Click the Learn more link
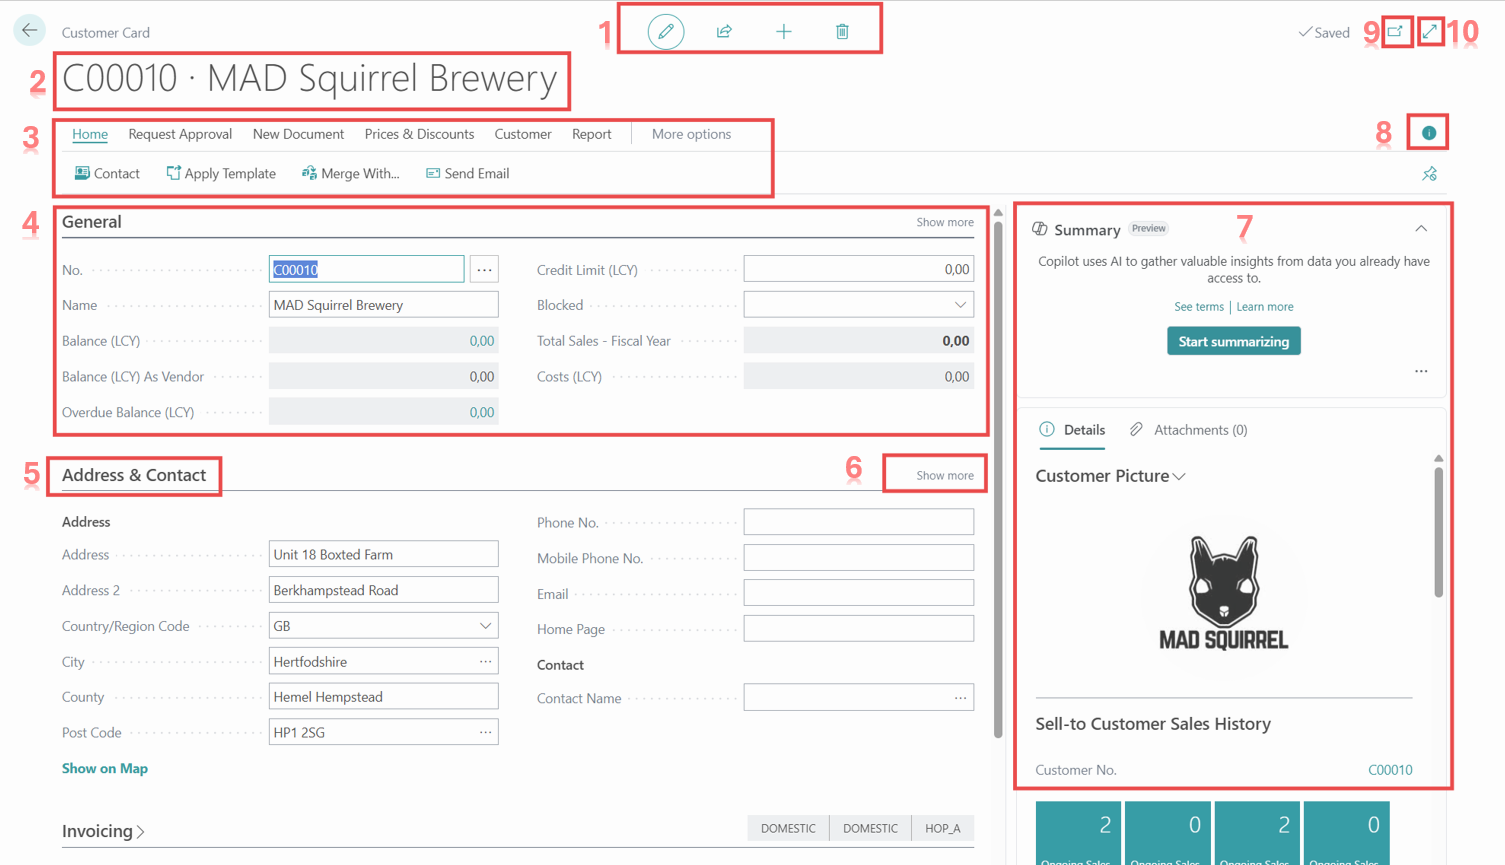The height and width of the screenshot is (865, 1505). (1264, 307)
